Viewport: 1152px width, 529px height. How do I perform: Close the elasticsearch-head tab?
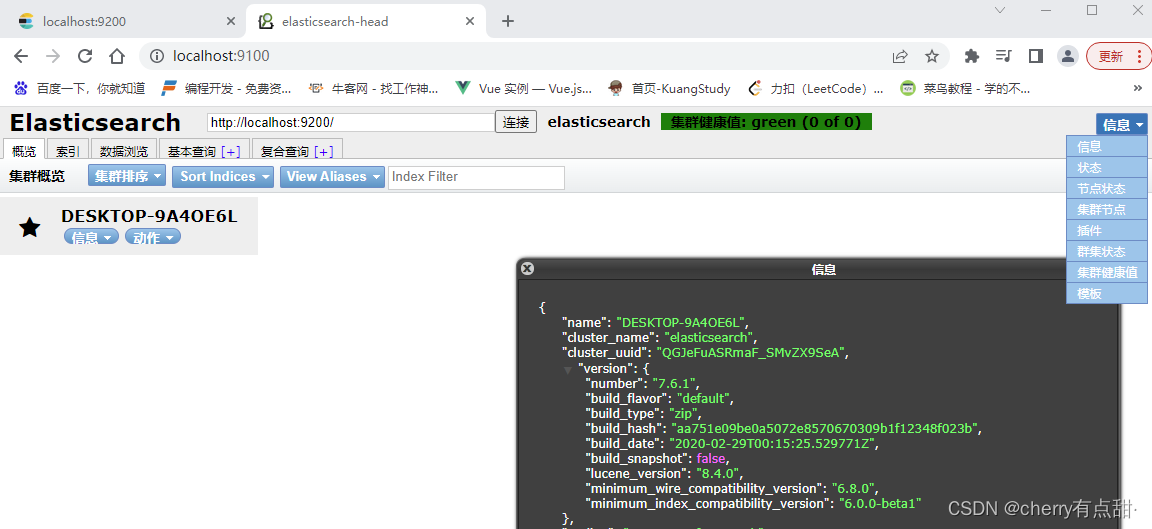click(470, 21)
